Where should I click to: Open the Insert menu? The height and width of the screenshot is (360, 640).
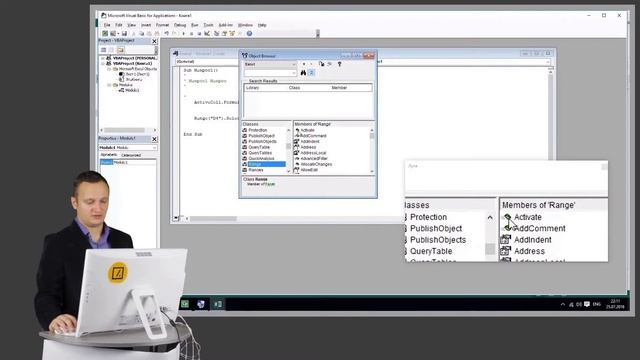pos(146,25)
